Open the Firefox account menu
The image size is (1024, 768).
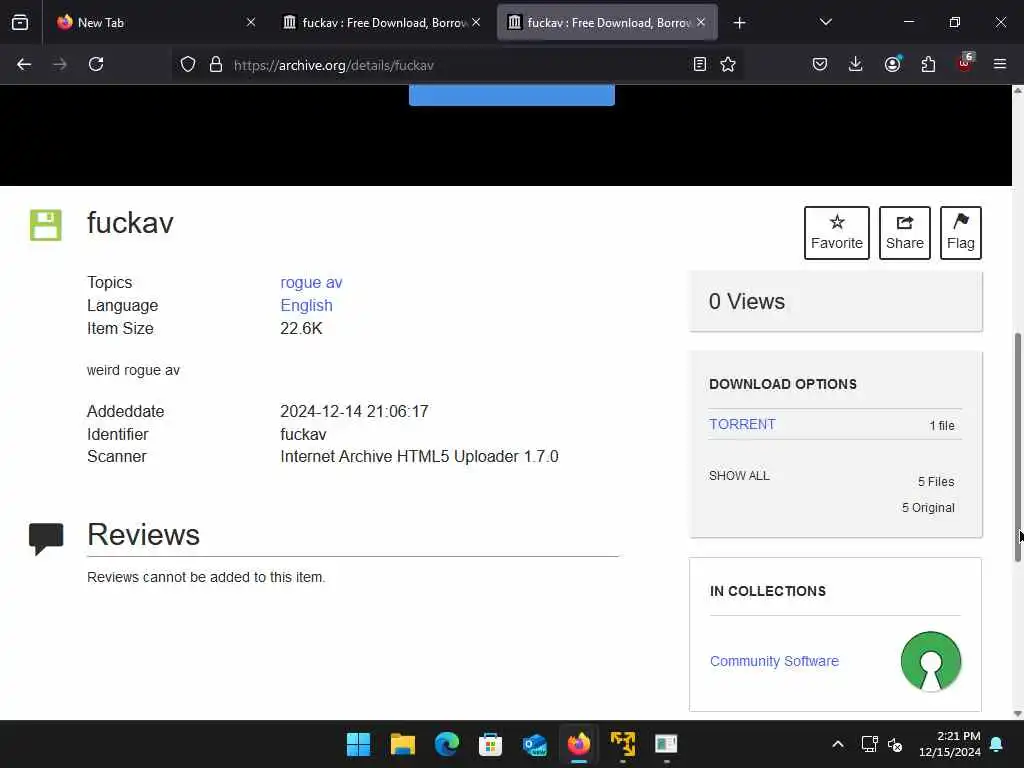pos(892,64)
